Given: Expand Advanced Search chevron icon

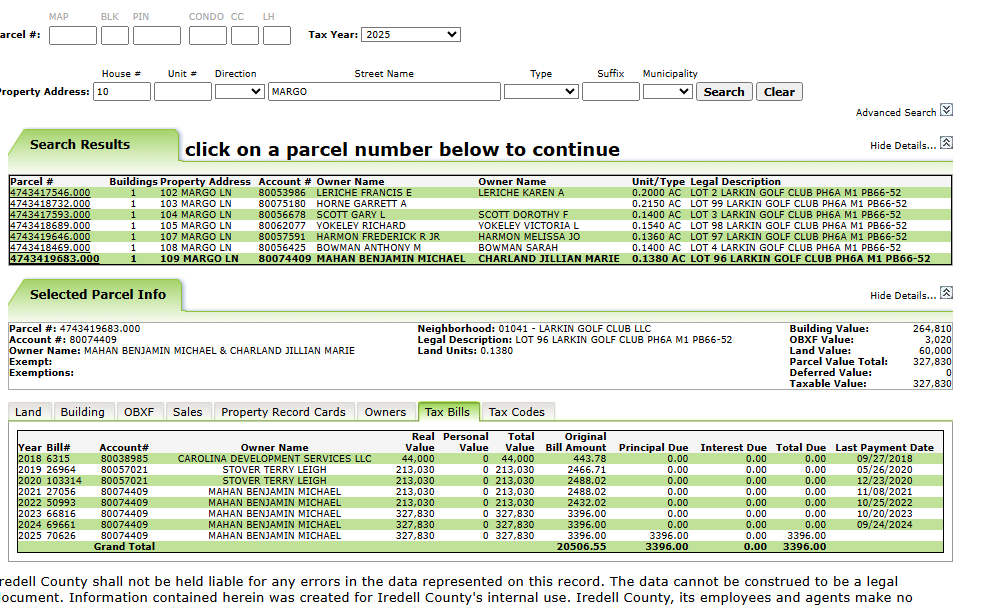Looking at the screenshot, I should point(946,111).
